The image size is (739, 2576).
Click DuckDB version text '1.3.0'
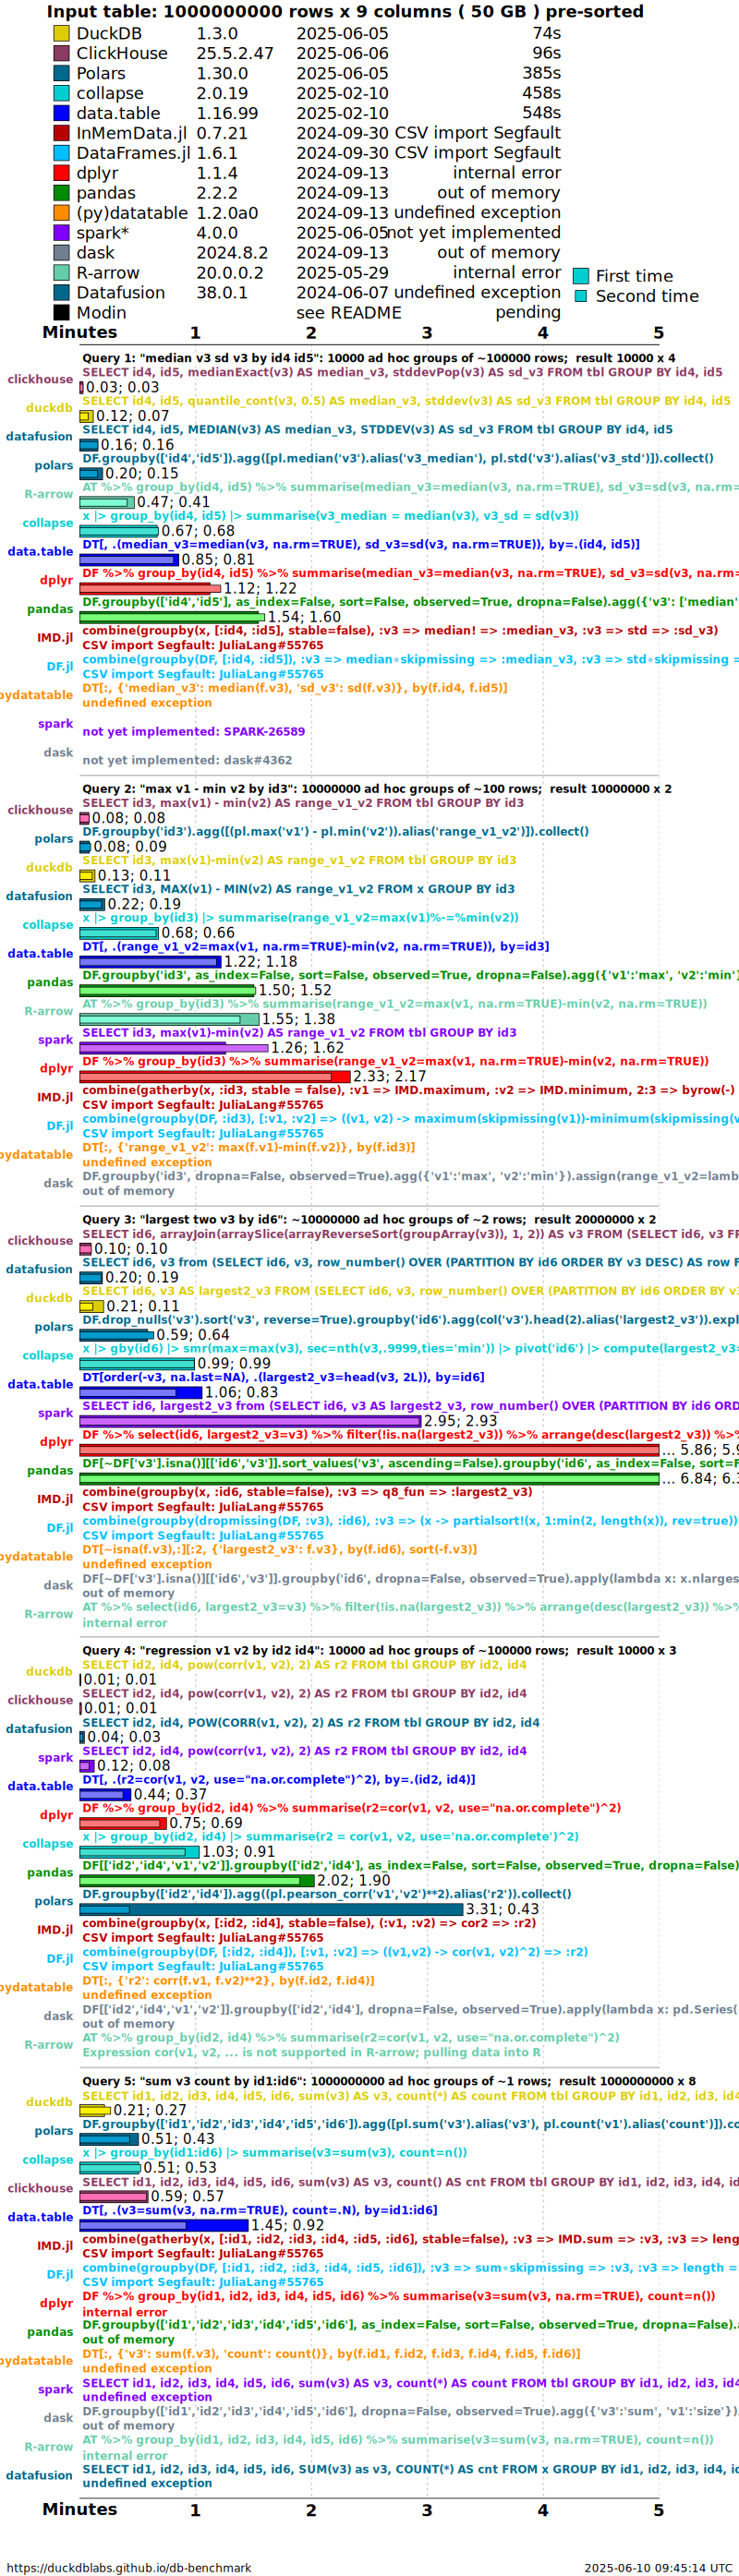[217, 33]
